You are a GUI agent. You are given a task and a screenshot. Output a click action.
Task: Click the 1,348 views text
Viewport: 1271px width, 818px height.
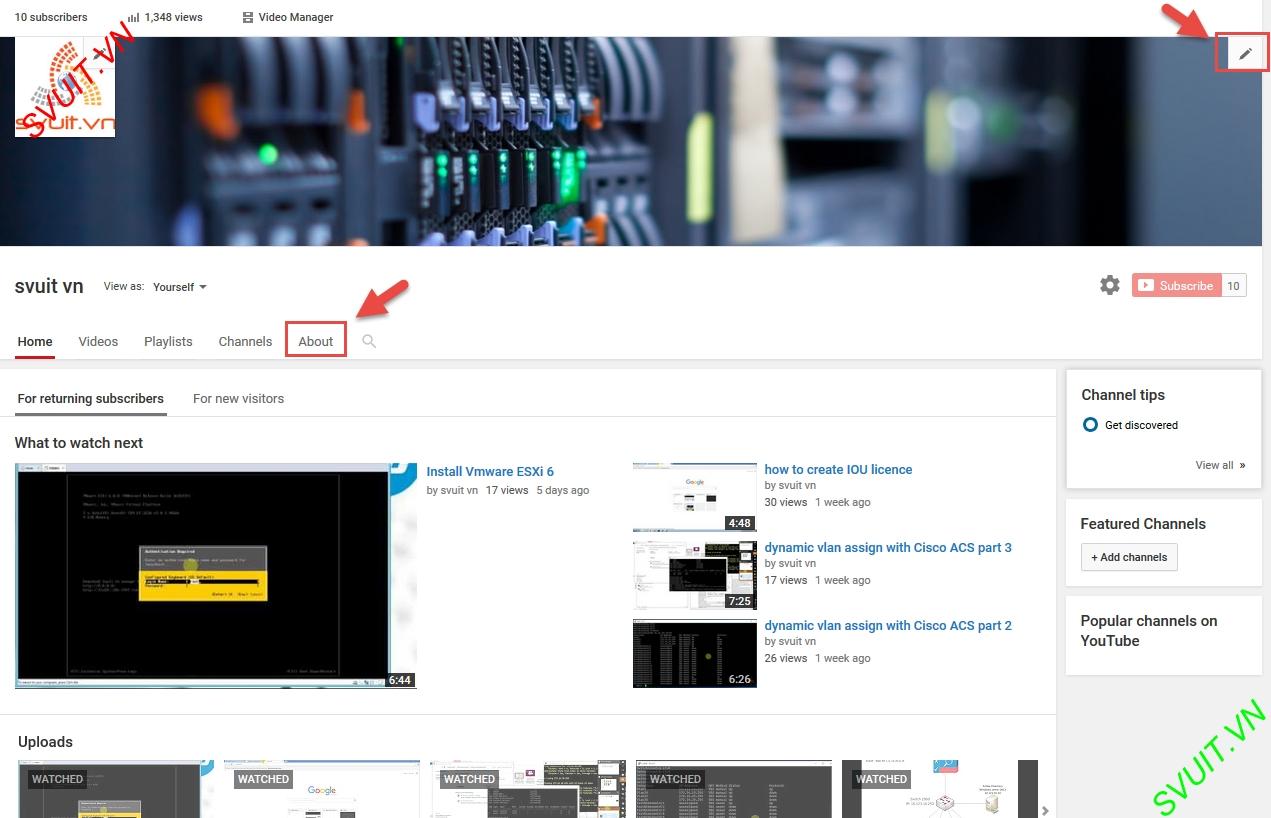pyautogui.click(x=173, y=17)
